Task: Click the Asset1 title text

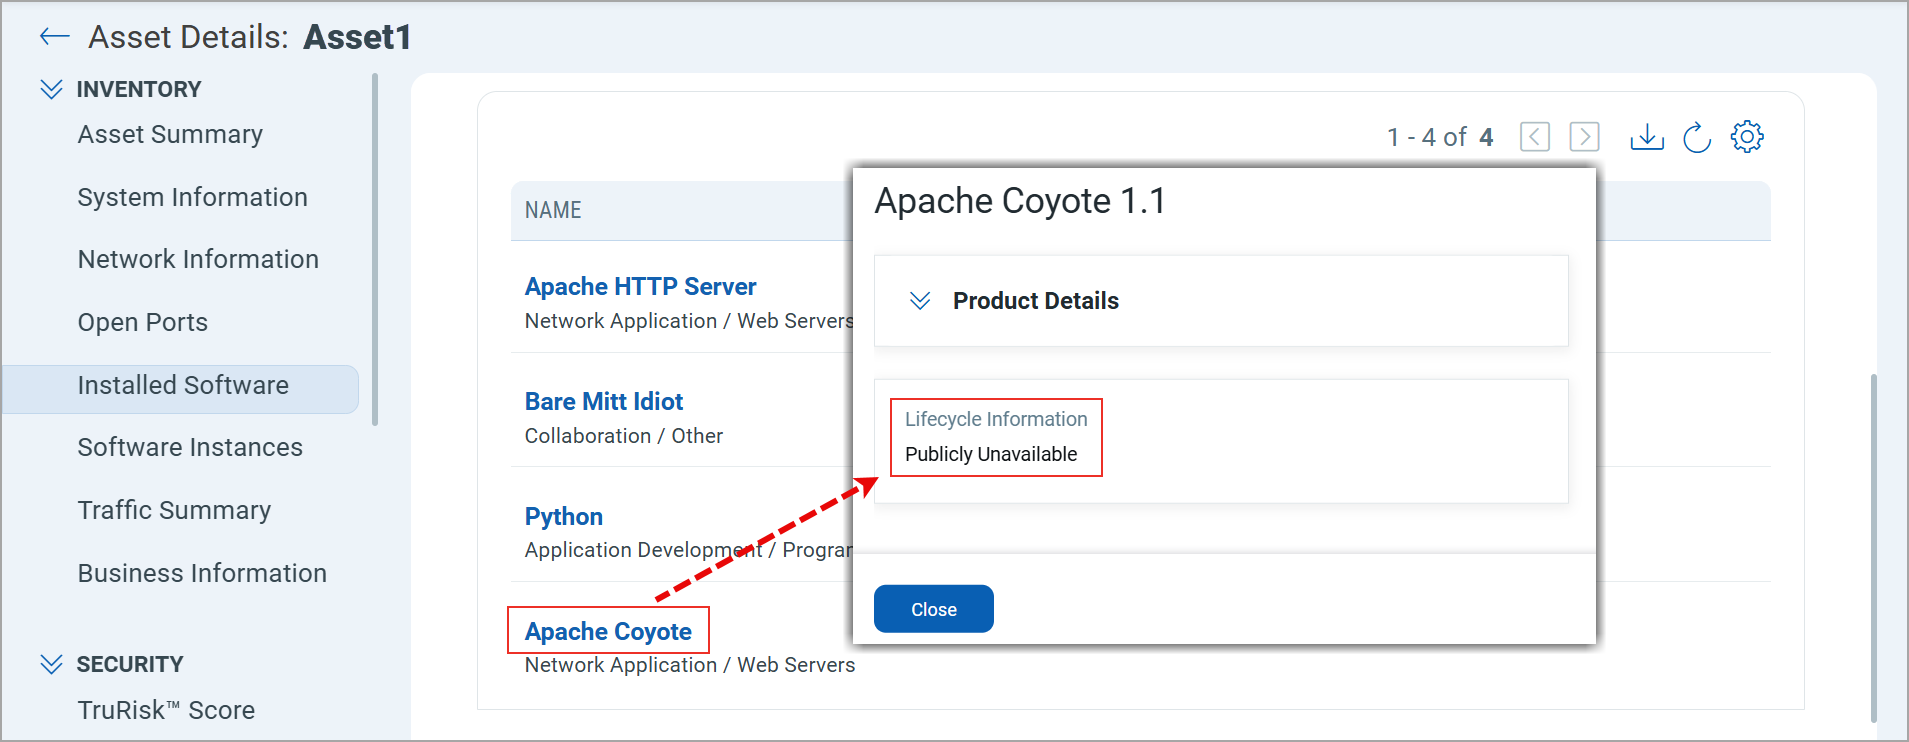Action: click(x=357, y=37)
